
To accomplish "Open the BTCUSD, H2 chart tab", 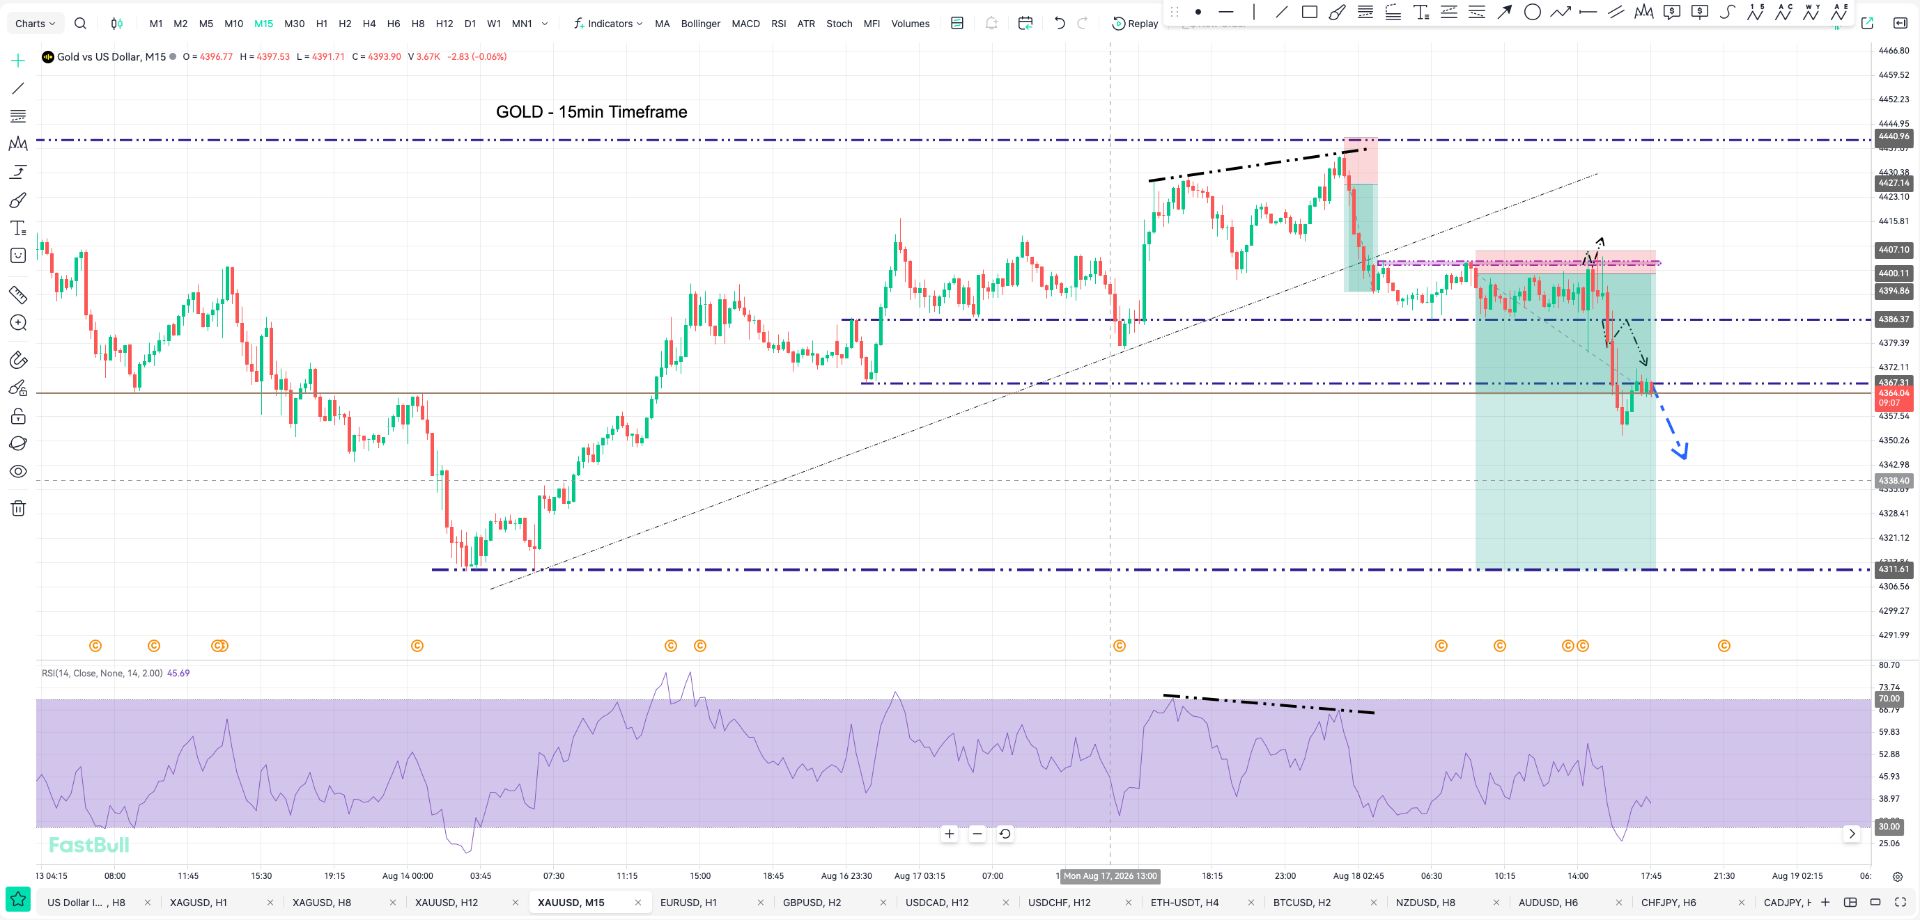I will tap(1302, 902).
